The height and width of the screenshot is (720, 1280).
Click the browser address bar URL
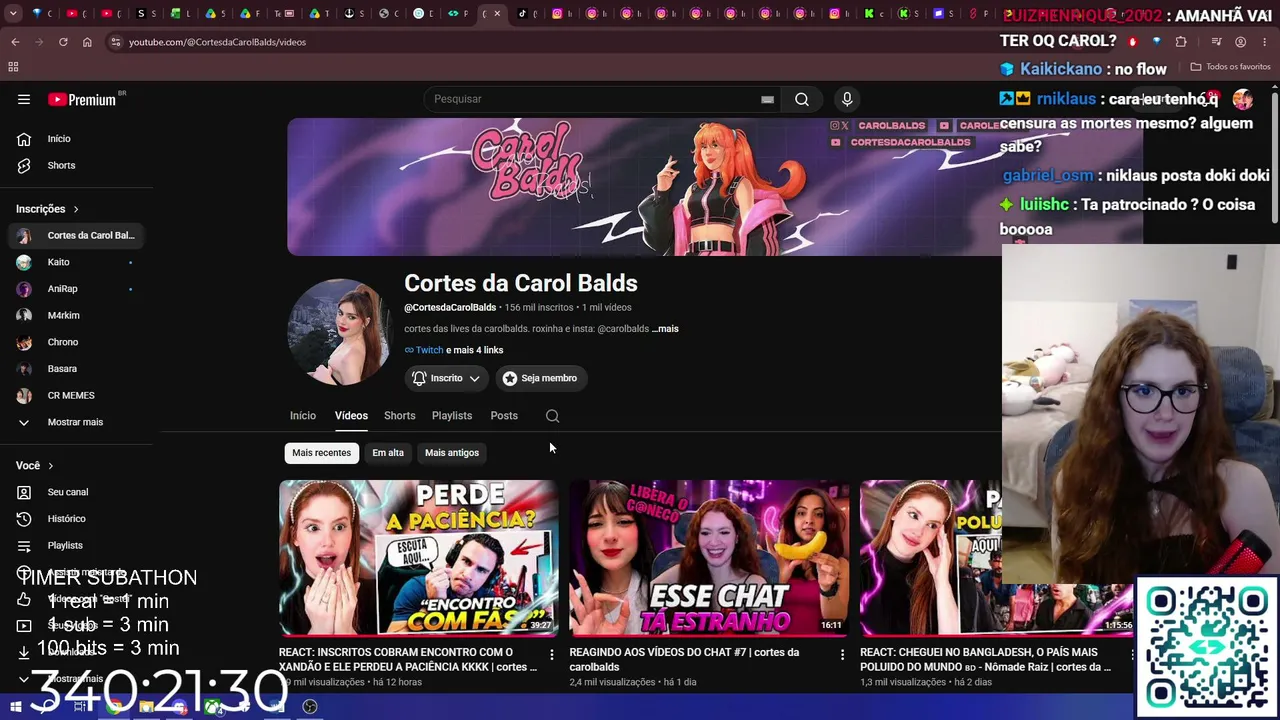coord(218,42)
